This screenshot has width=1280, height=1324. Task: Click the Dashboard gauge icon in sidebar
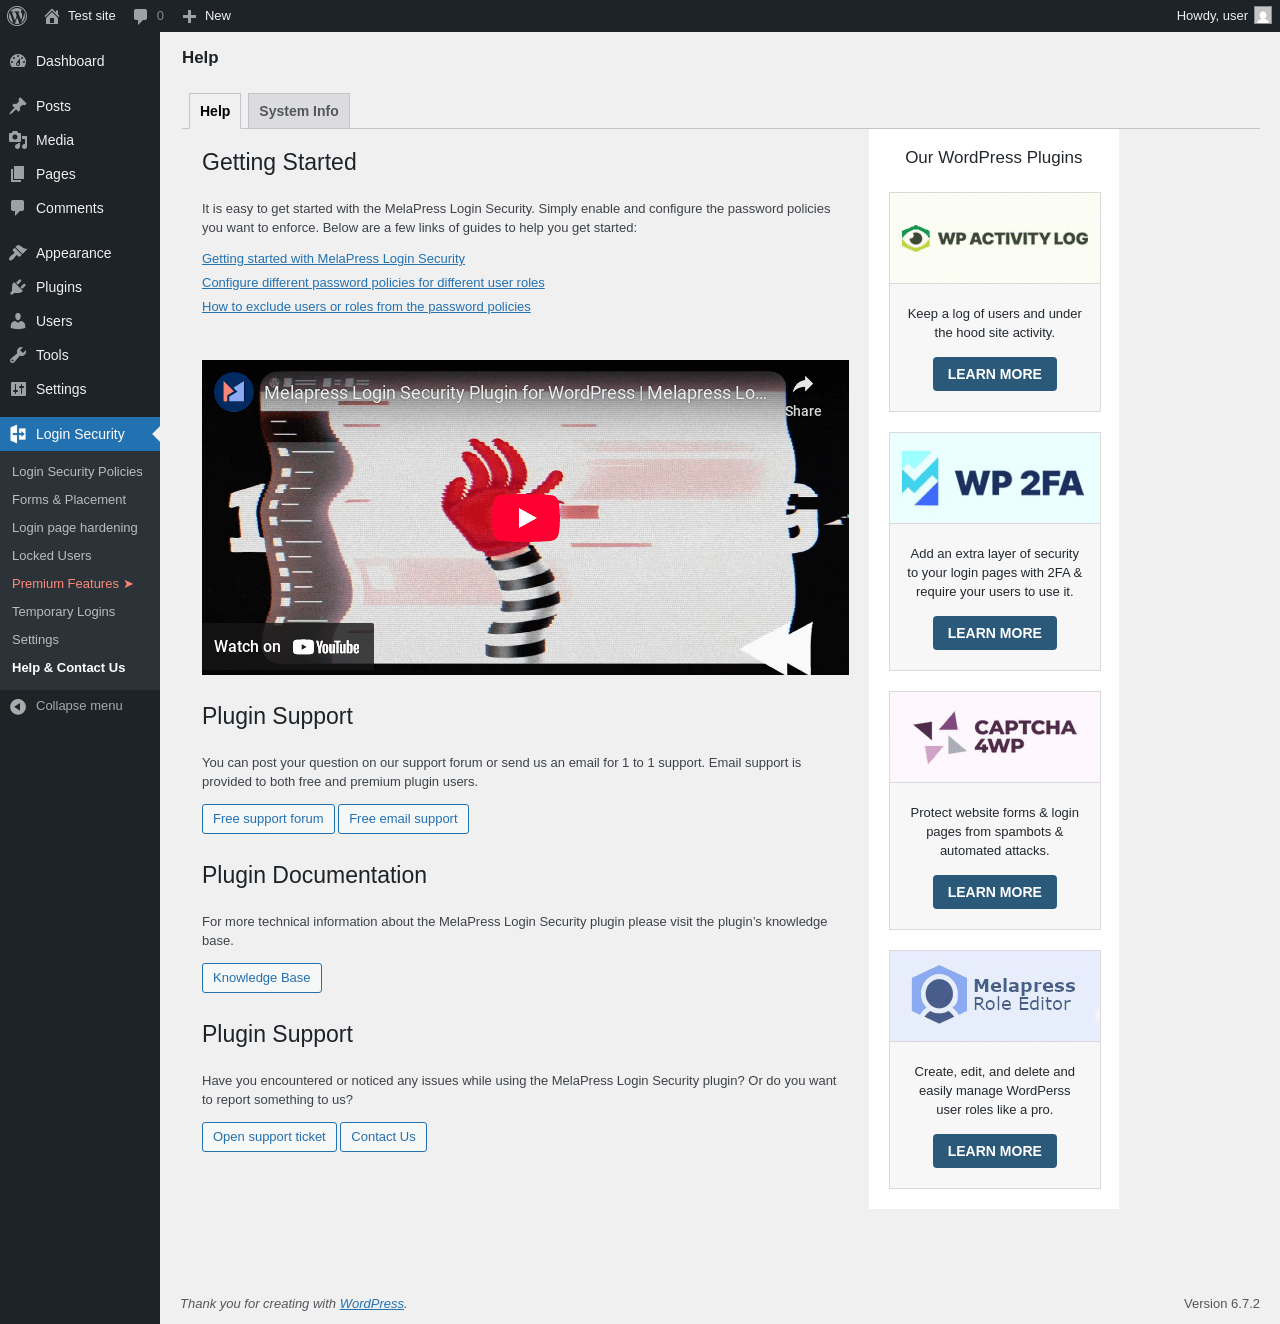tap(18, 61)
